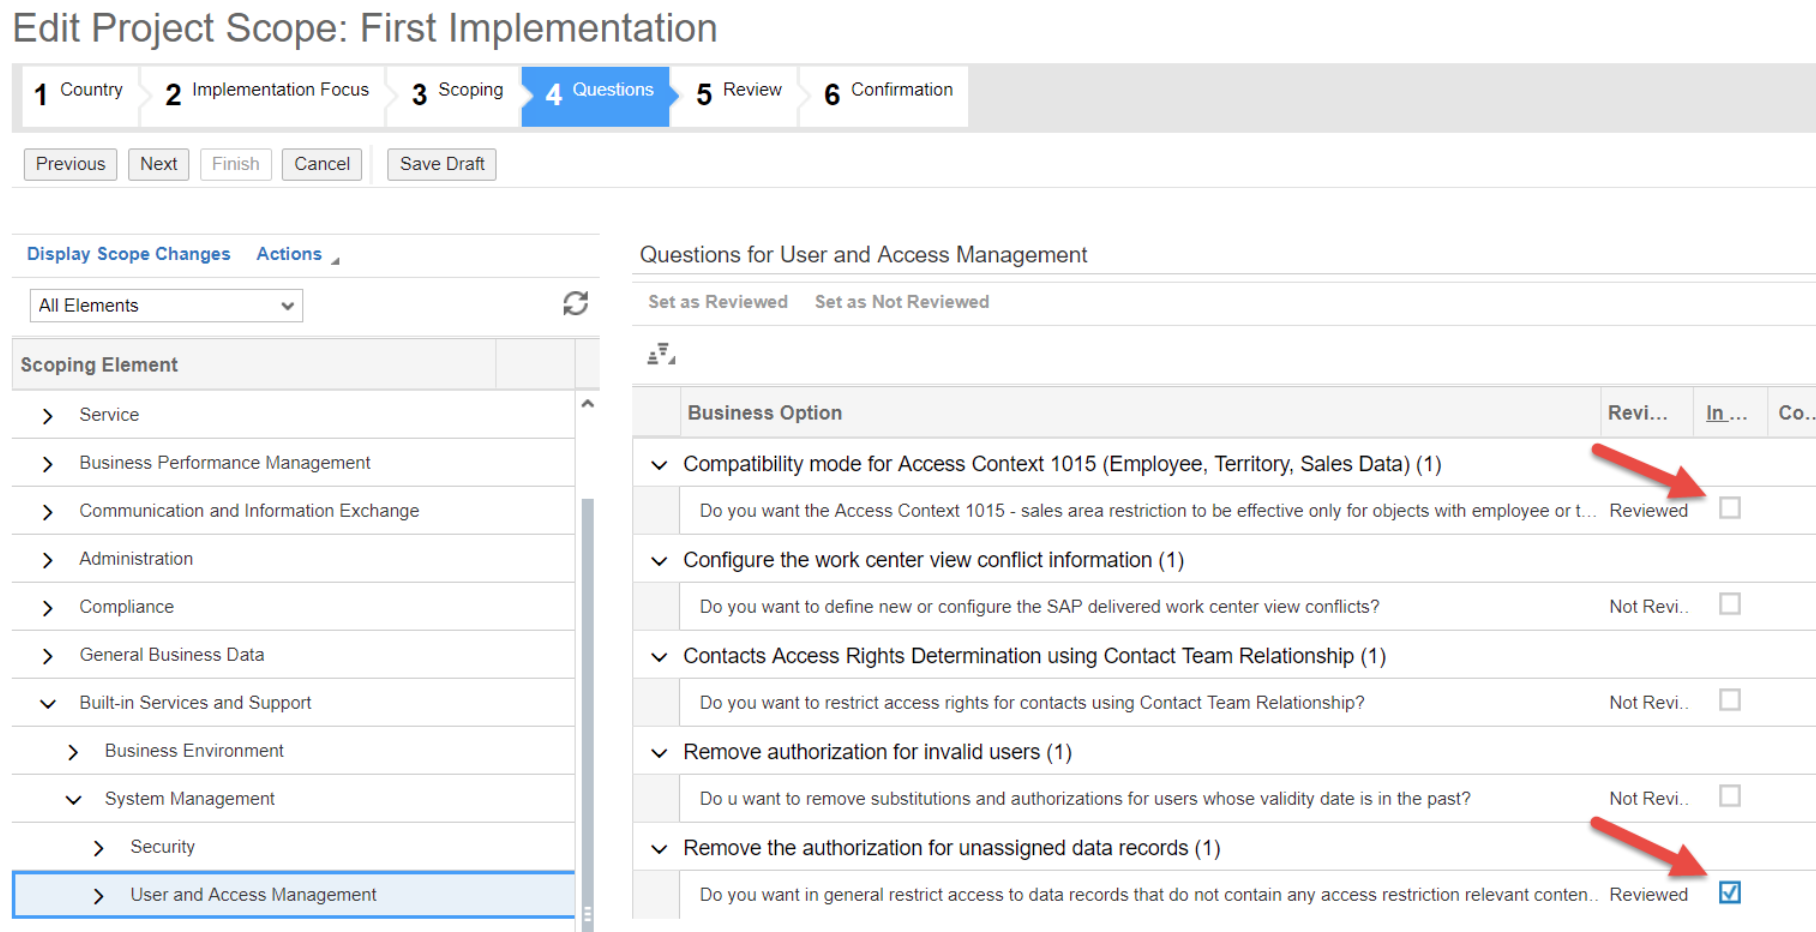Click the Next button
The width and height of the screenshot is (1816, 932).
[x=158, y=164]
